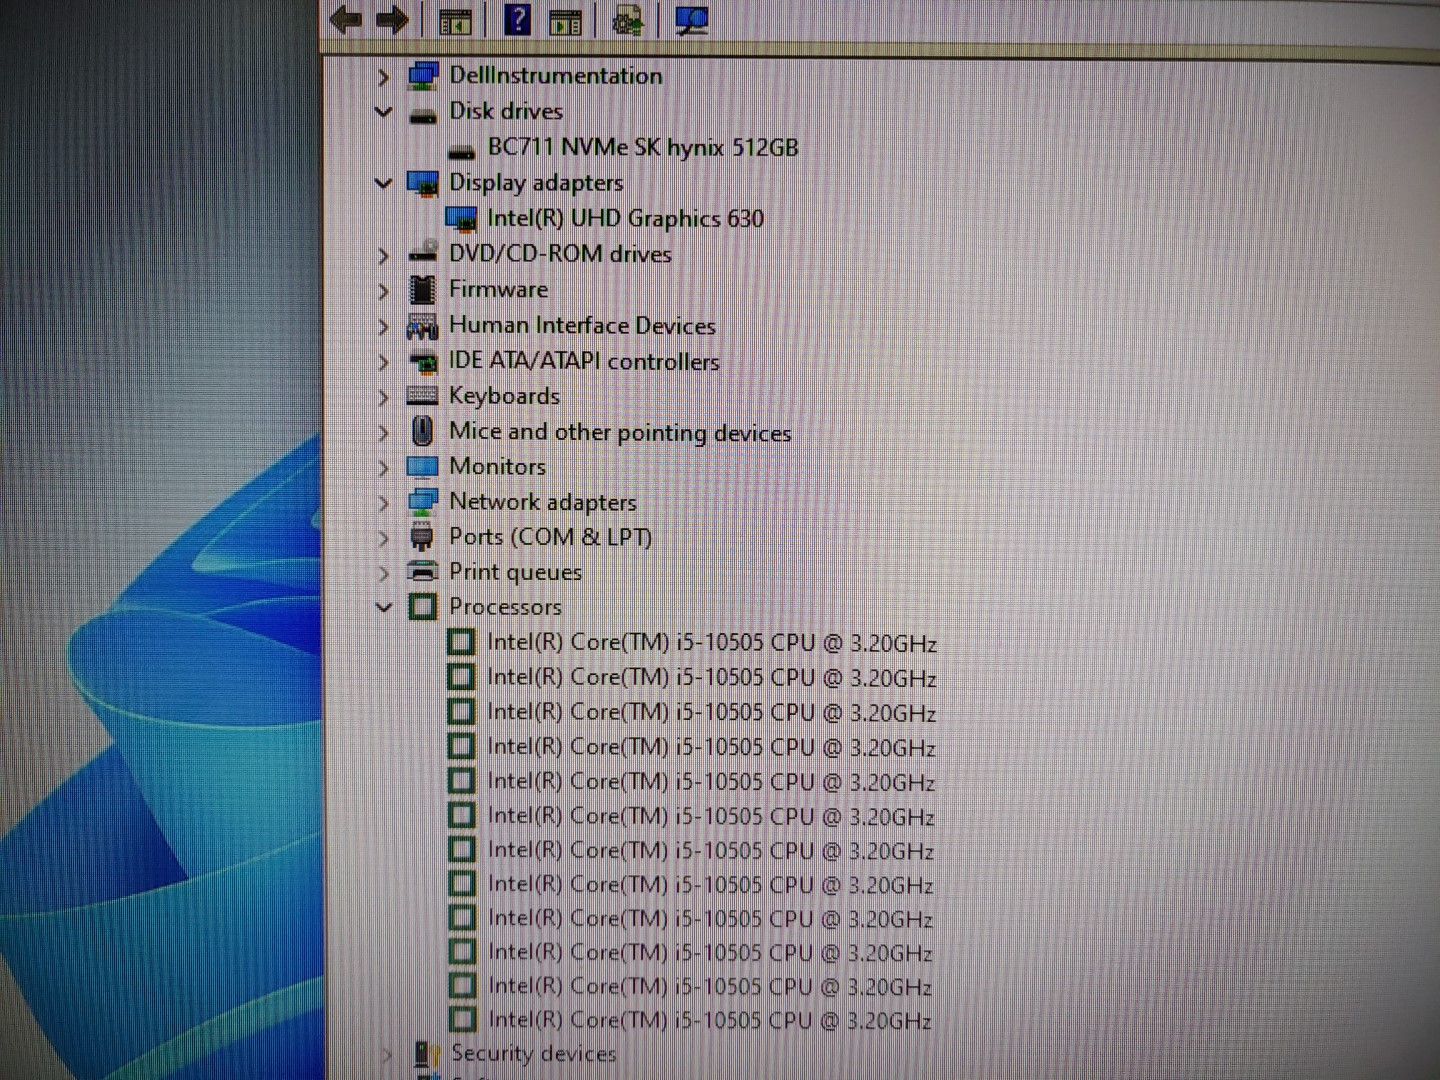The width and height of the screenshot is (1440, 1080).
Task: Select the i5-10505 entry just above Security devices
Action: coord(709,1020)
